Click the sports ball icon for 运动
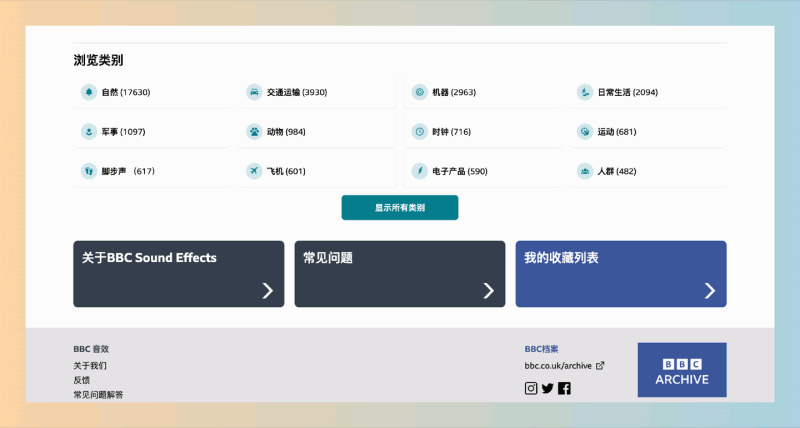This screenshot has height=428, width=800. [x=585, y=132]
